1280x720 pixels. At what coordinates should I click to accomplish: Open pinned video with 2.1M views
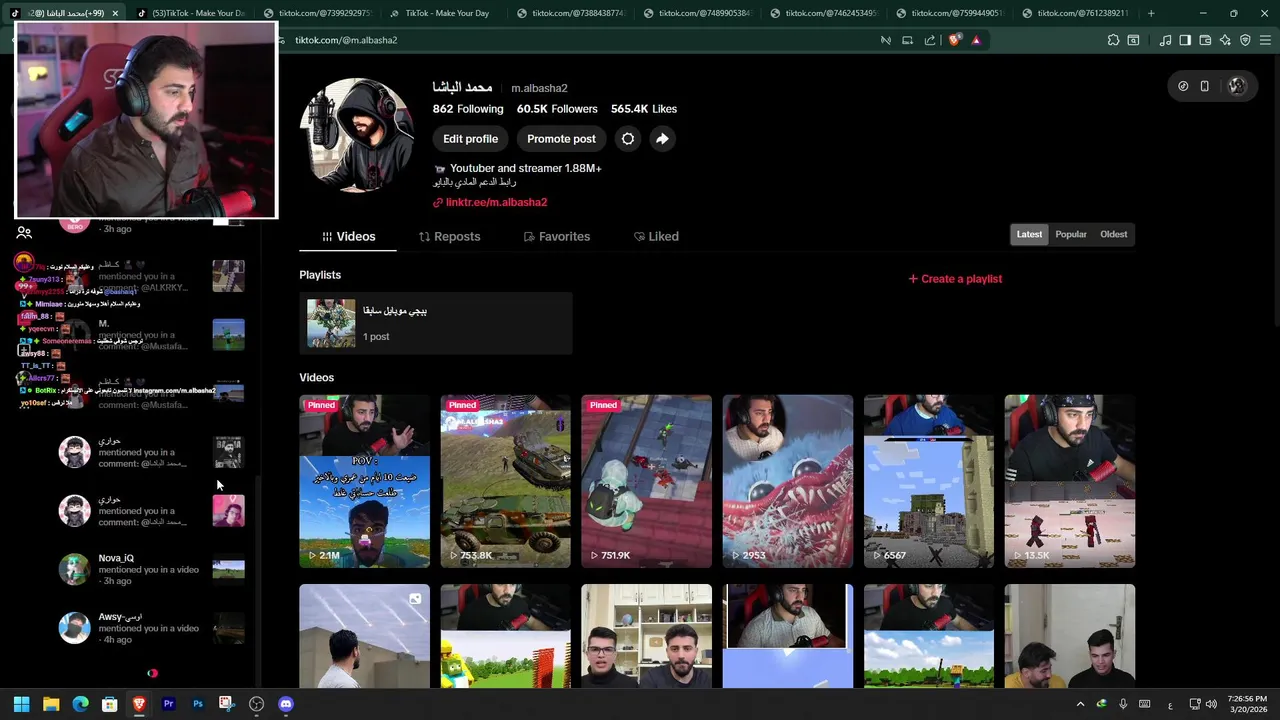tap(364, 481)
